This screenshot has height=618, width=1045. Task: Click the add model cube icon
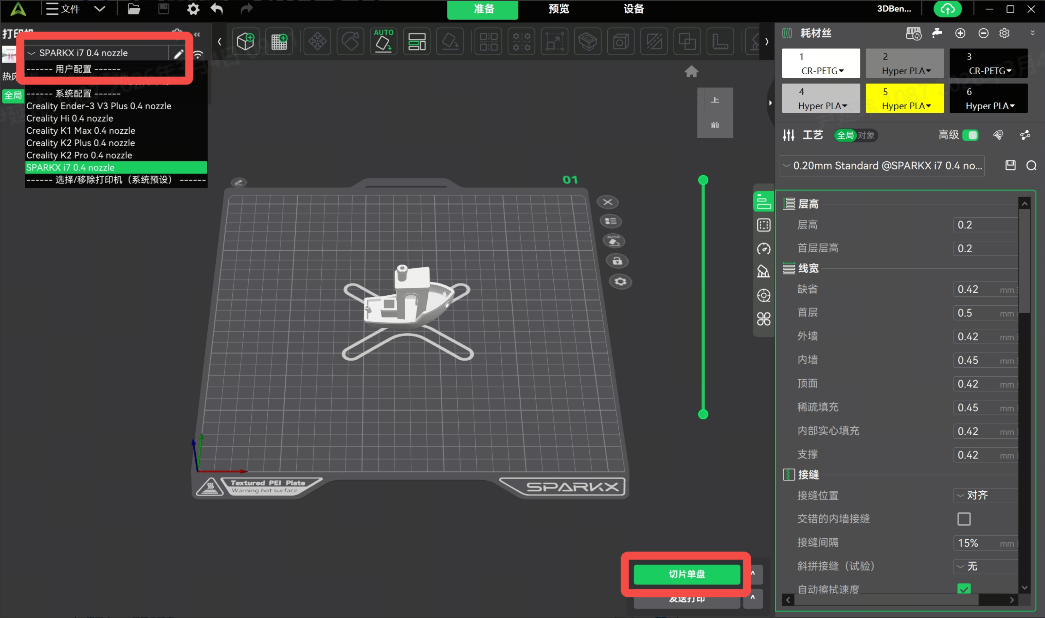[x=246, y=42]
